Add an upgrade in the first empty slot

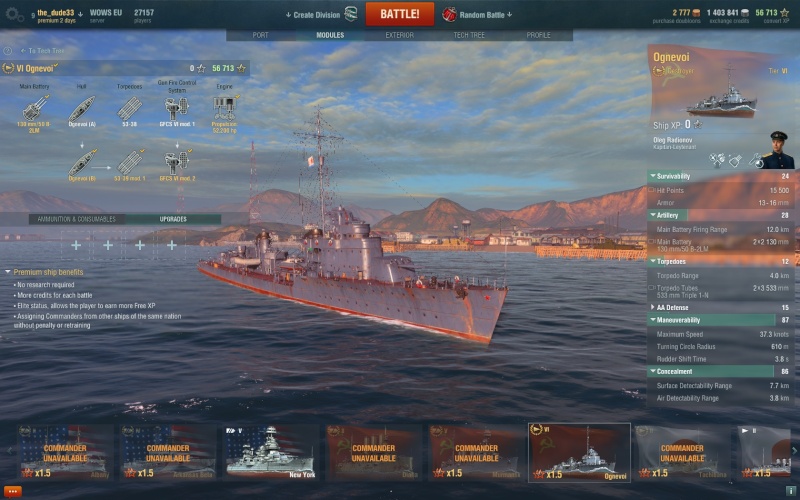pos(76,245)
